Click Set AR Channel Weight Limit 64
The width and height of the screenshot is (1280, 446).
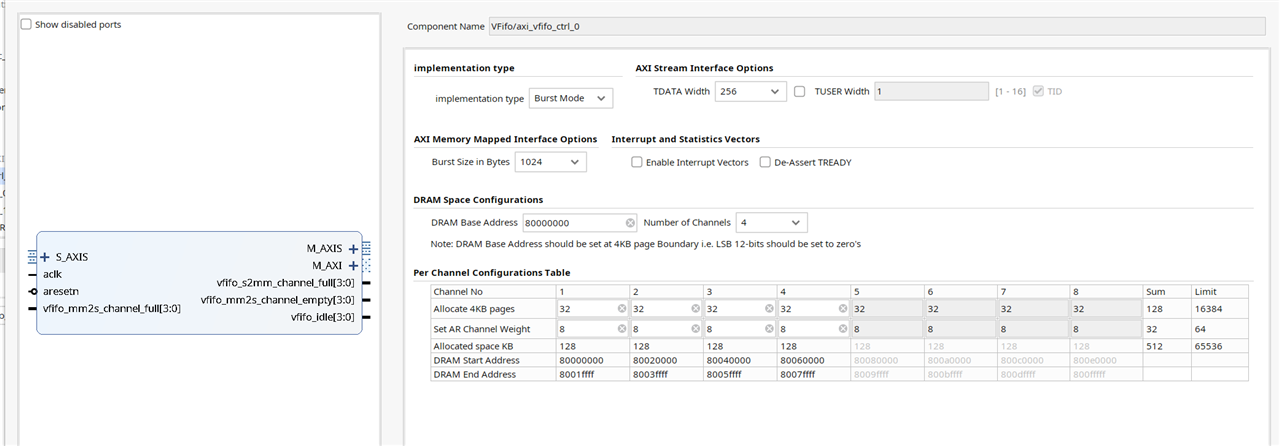point(1201,328)
